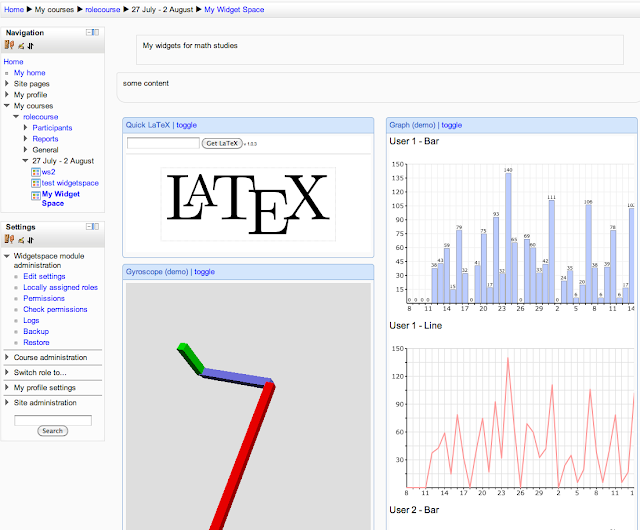Open ws2 widgetspace link

point(48,172)
